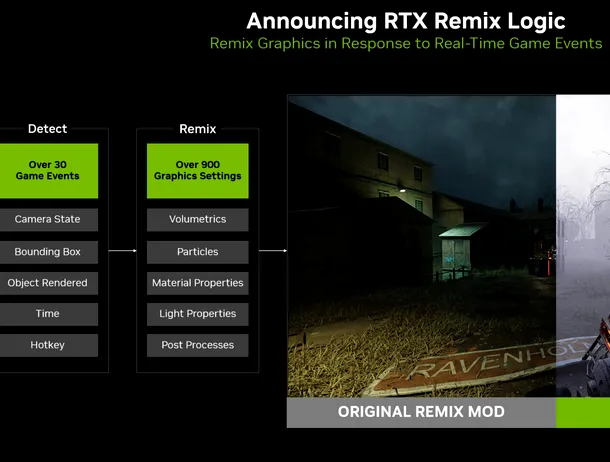Select the "Object Rendered" box
Viewport: 610px width, 462px height.
pyautogui.click(x=49, y=283)
